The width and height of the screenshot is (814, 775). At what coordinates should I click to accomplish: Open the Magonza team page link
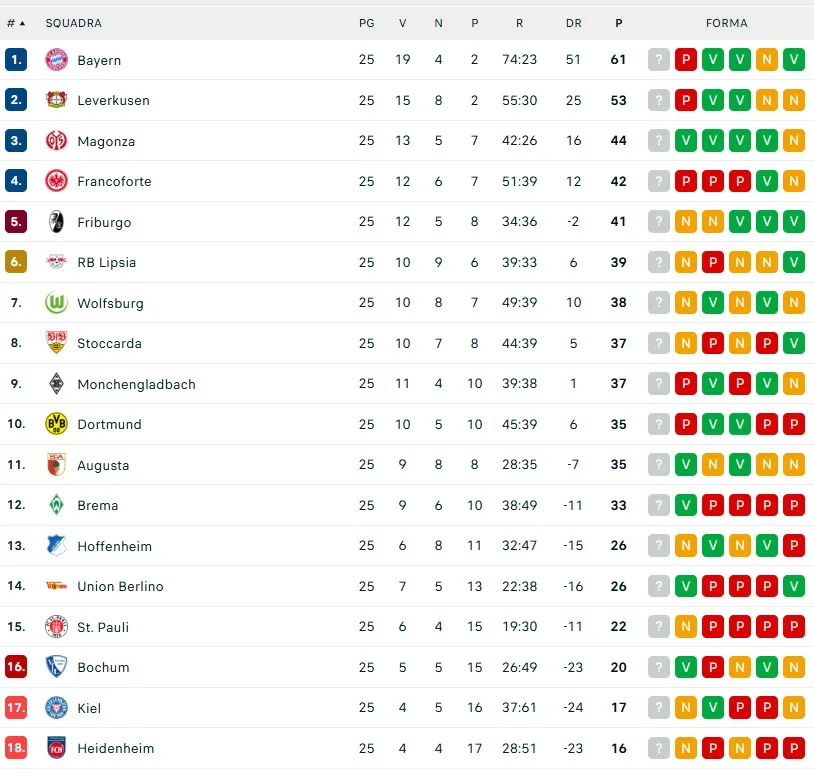tap(106, 141)
